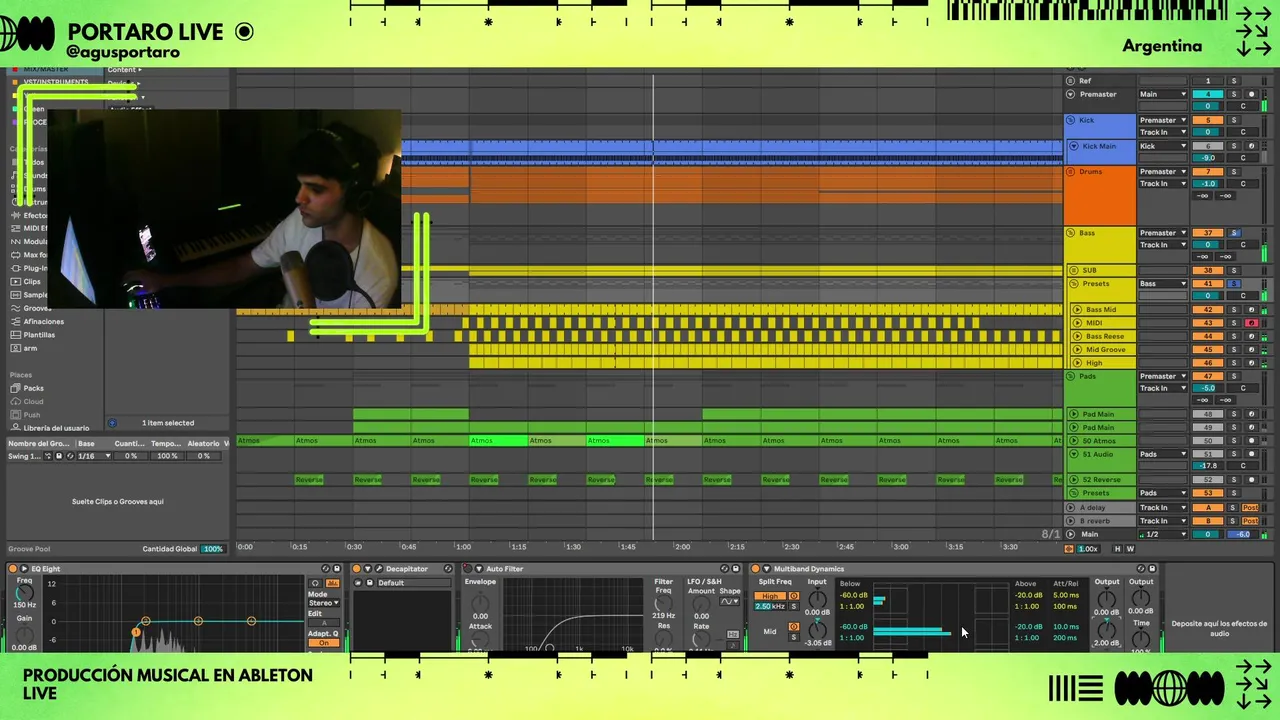Toggle the Decapitator device power button
This screenshot has height=720, width=1280.
355,569
